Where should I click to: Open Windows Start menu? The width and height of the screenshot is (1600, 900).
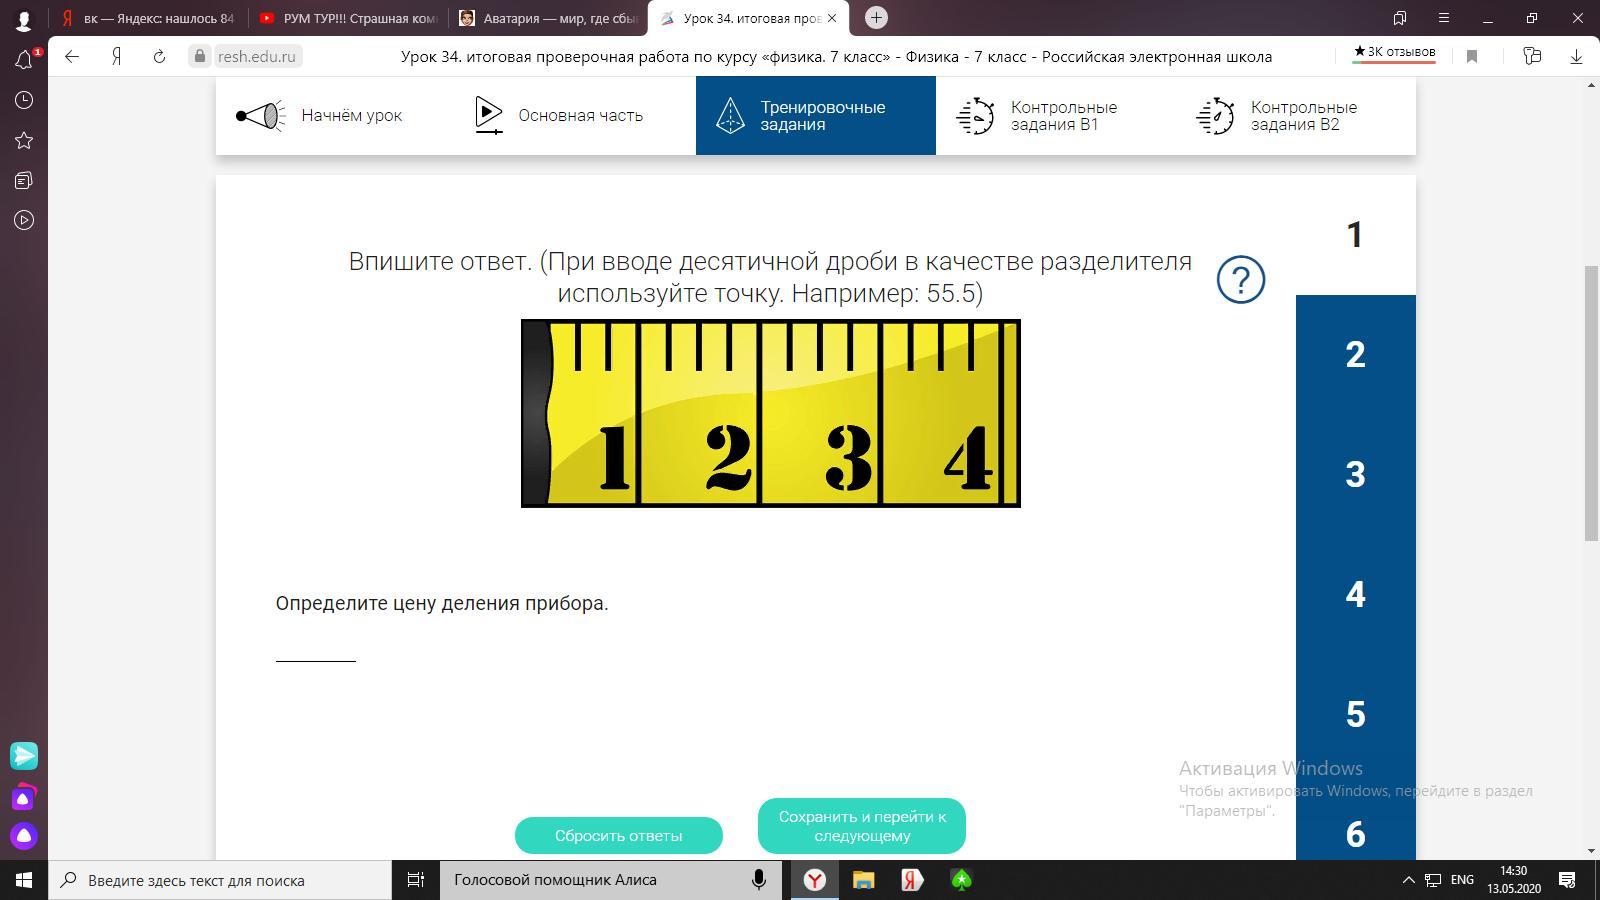tap(24, 880)
